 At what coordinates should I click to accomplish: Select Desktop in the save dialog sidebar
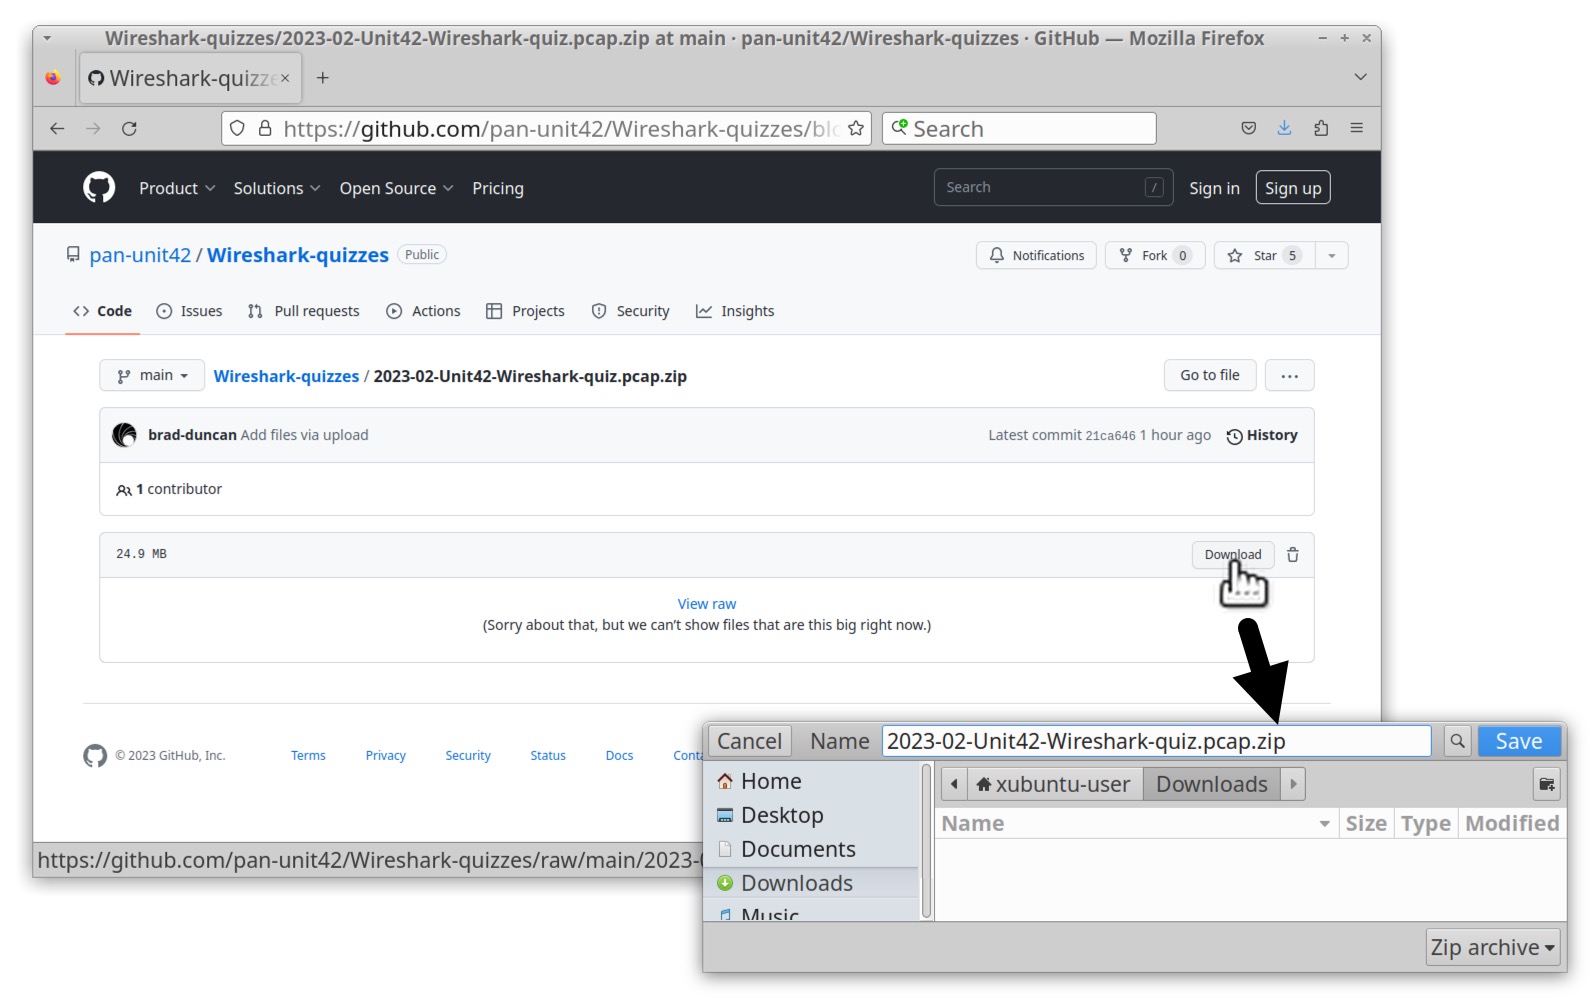click(813, 815)
